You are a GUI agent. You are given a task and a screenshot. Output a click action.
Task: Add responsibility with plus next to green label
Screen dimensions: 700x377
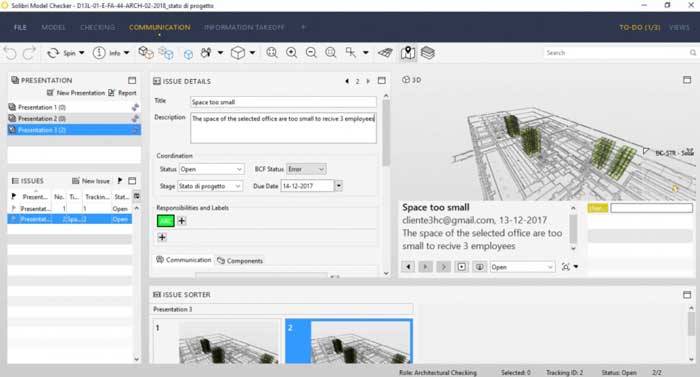(182, 221)
